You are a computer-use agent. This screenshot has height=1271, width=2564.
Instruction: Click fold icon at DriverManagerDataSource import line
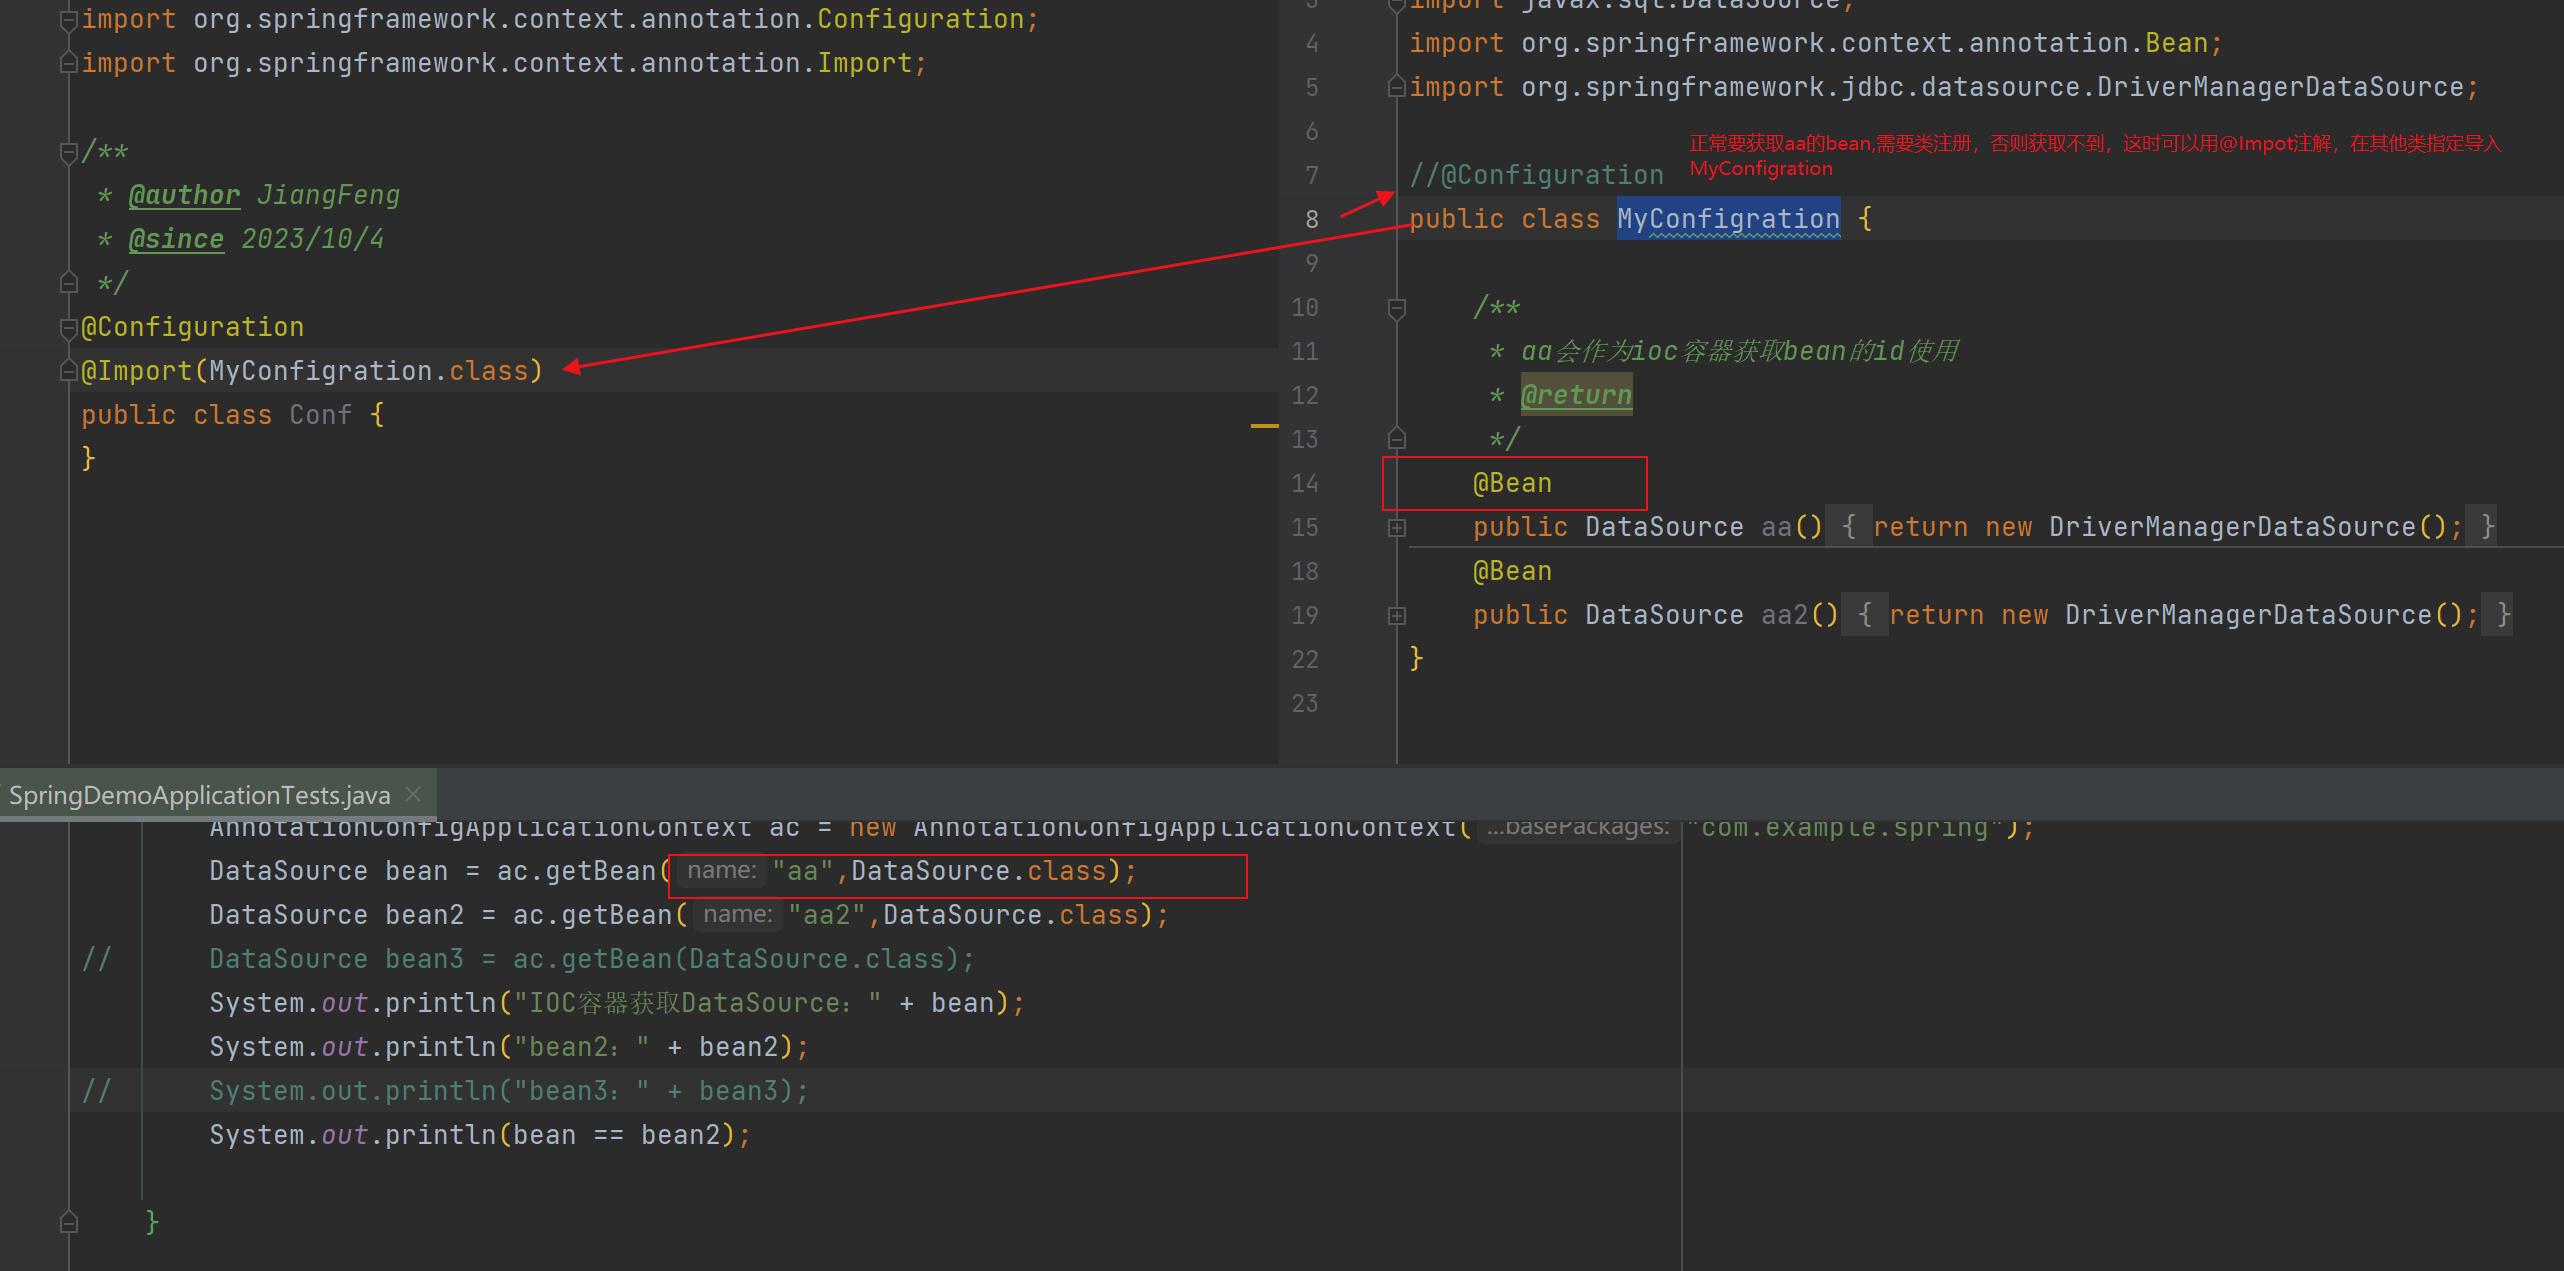(x=1397, y=88)
